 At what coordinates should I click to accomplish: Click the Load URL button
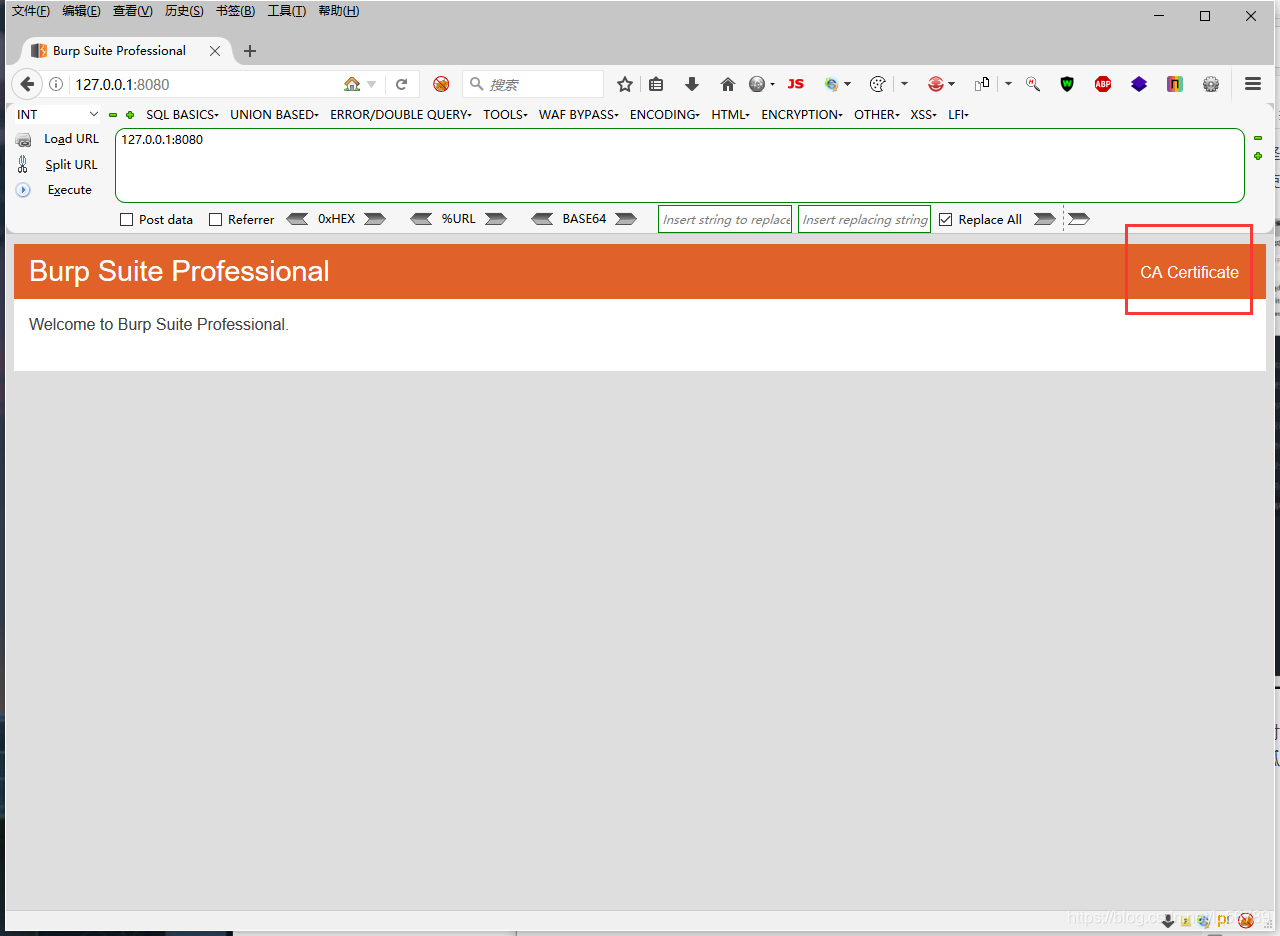58,139
